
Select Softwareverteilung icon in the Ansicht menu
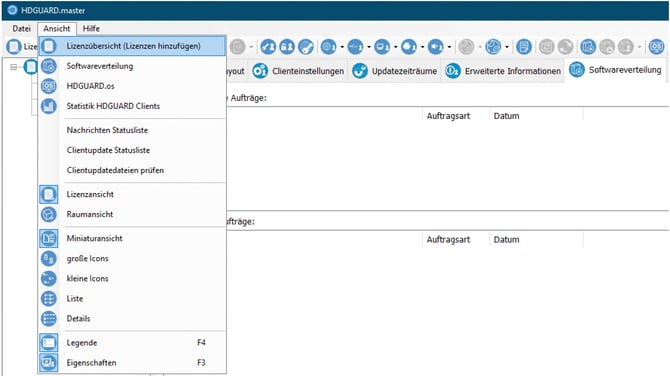pos(49,66)
